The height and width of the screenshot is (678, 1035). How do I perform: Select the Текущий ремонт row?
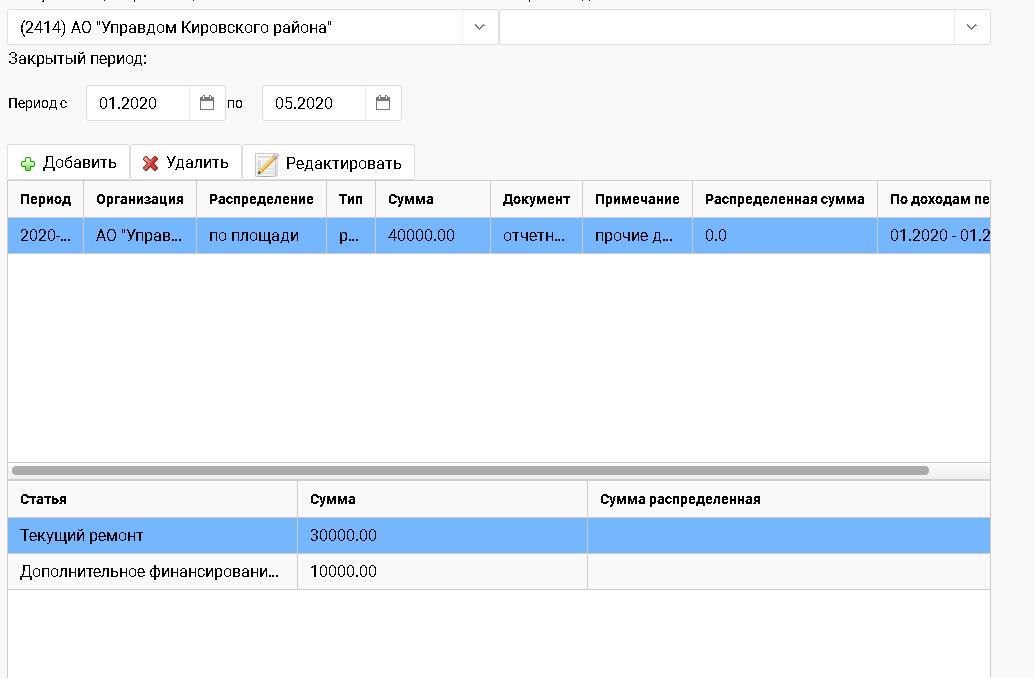pos(150,536)
